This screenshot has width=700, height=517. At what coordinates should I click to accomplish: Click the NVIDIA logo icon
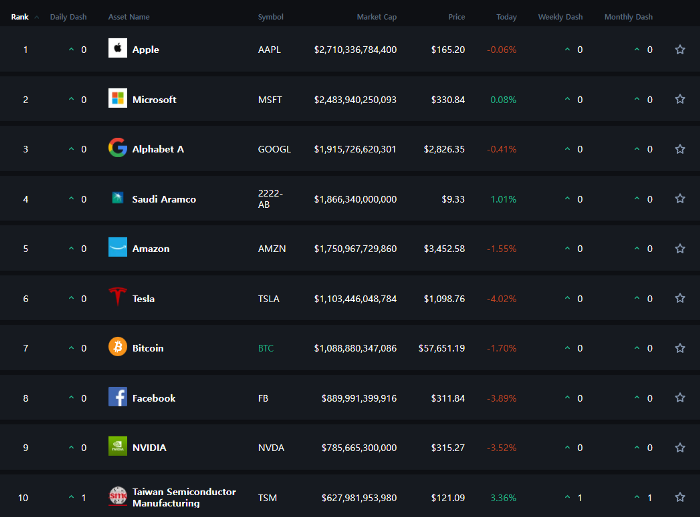coord(117,446)
